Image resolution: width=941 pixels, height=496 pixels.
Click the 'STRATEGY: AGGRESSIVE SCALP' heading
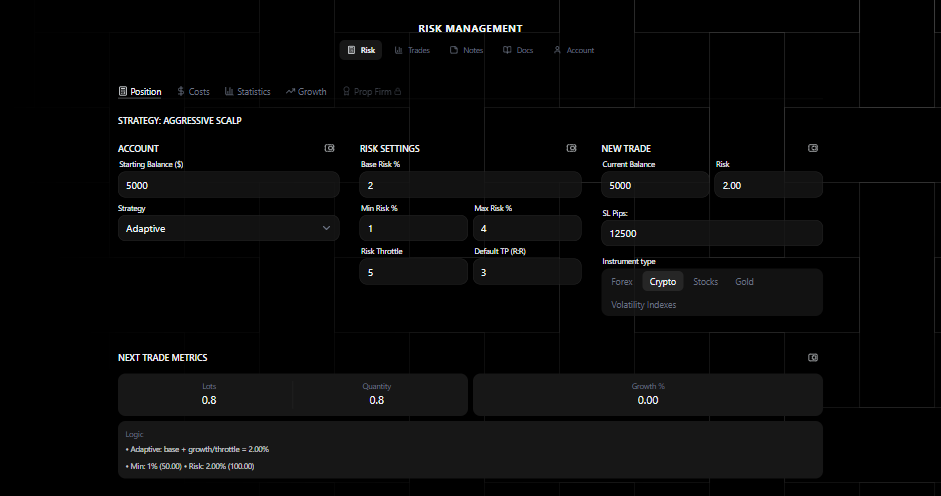click(x=179, y=121)
